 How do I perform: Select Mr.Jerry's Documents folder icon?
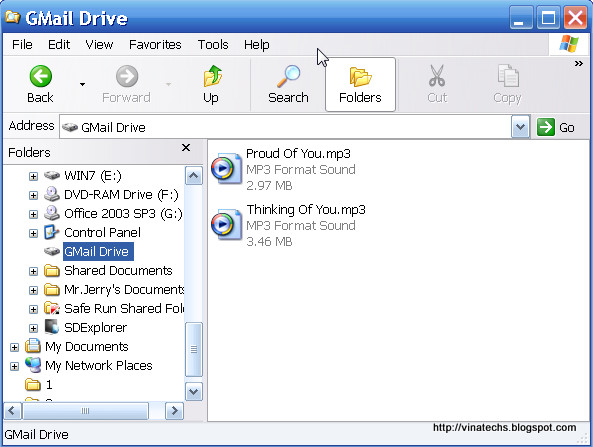coord(52,289)
